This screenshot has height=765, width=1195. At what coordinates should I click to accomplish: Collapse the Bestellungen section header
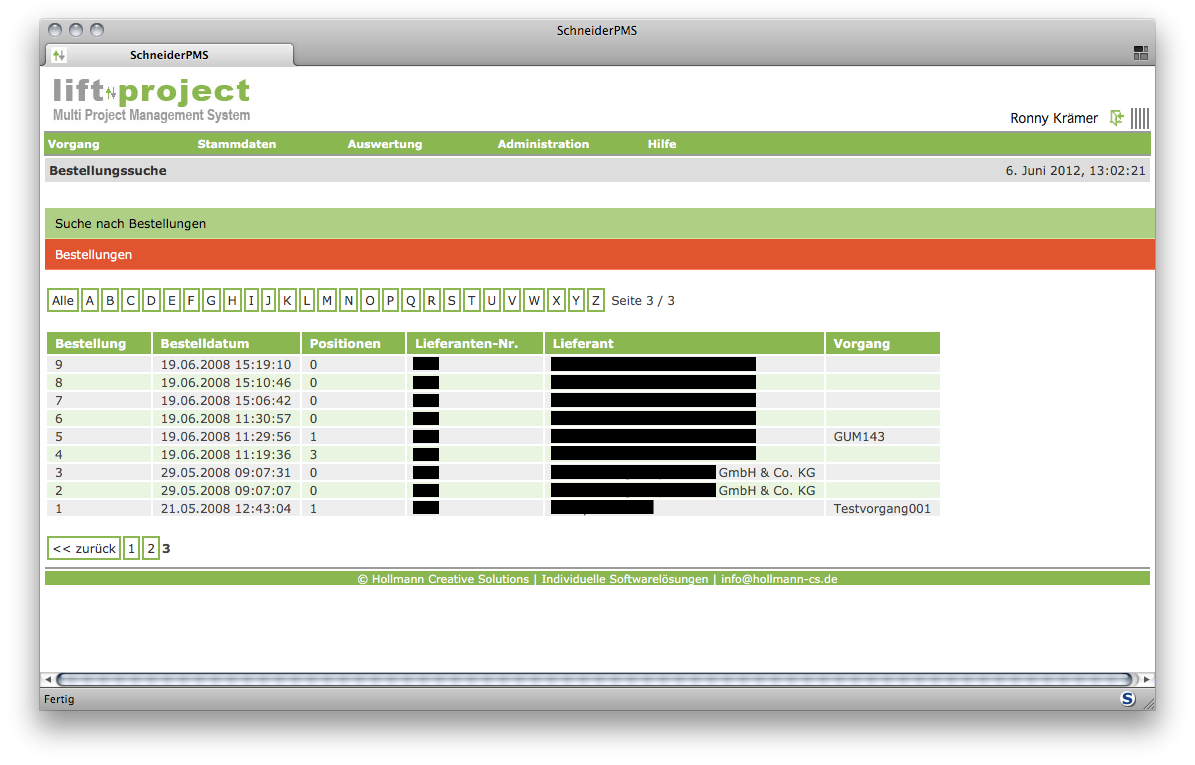[x=94, y=255]
